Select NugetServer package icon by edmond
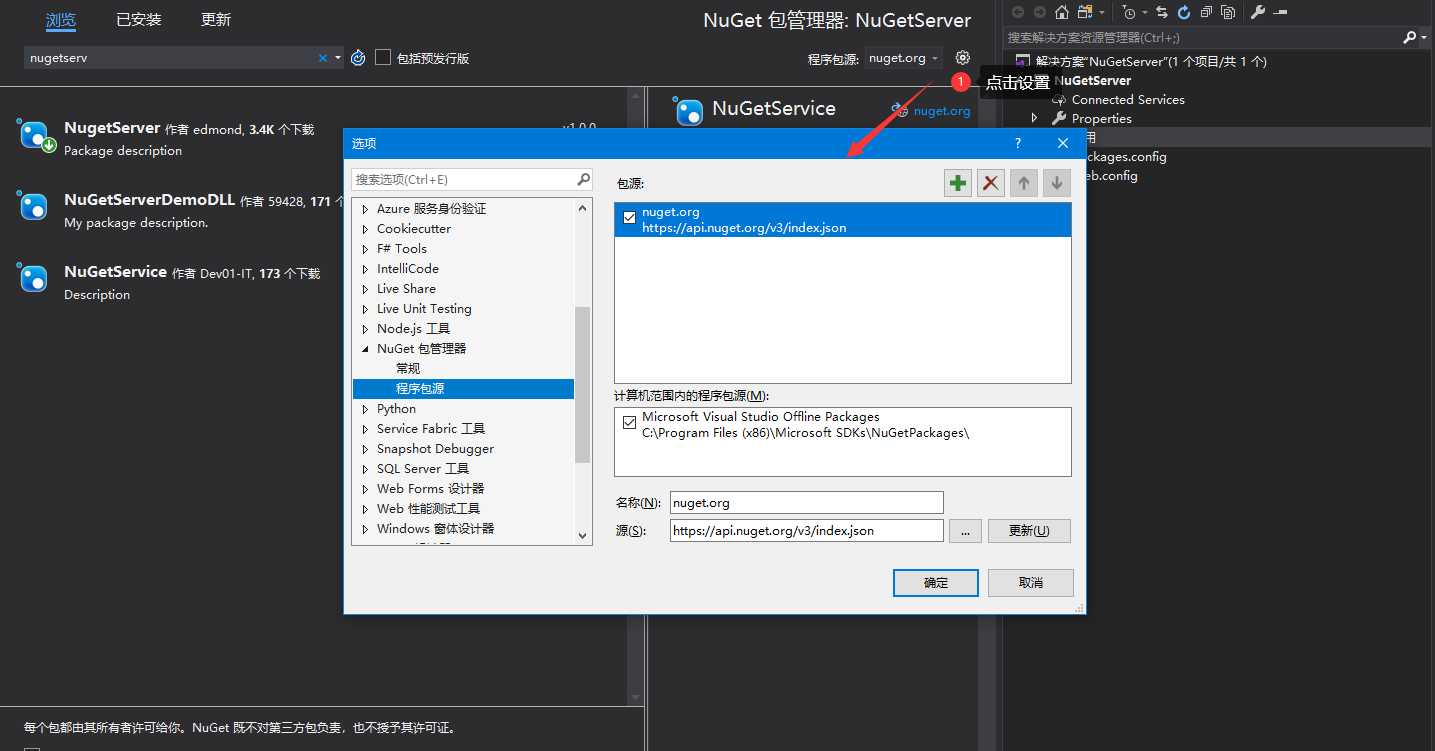 (36, 136)
